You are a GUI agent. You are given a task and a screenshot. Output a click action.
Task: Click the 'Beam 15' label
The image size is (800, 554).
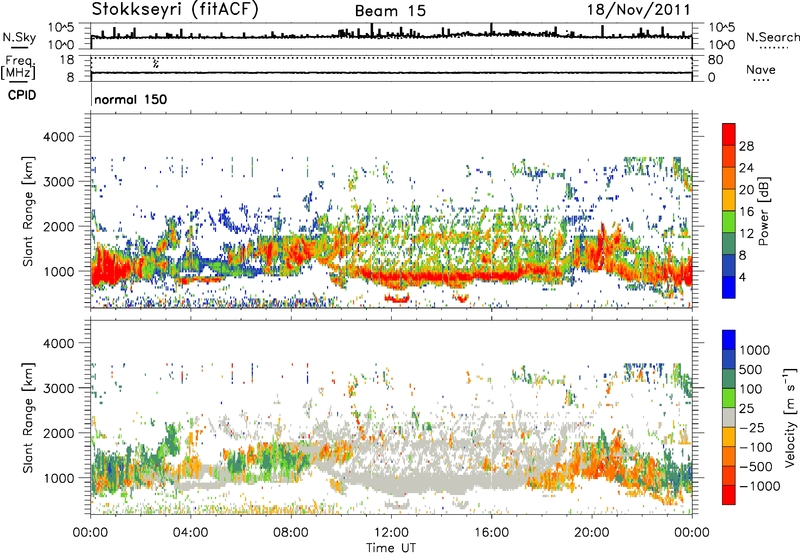point(390,11)
